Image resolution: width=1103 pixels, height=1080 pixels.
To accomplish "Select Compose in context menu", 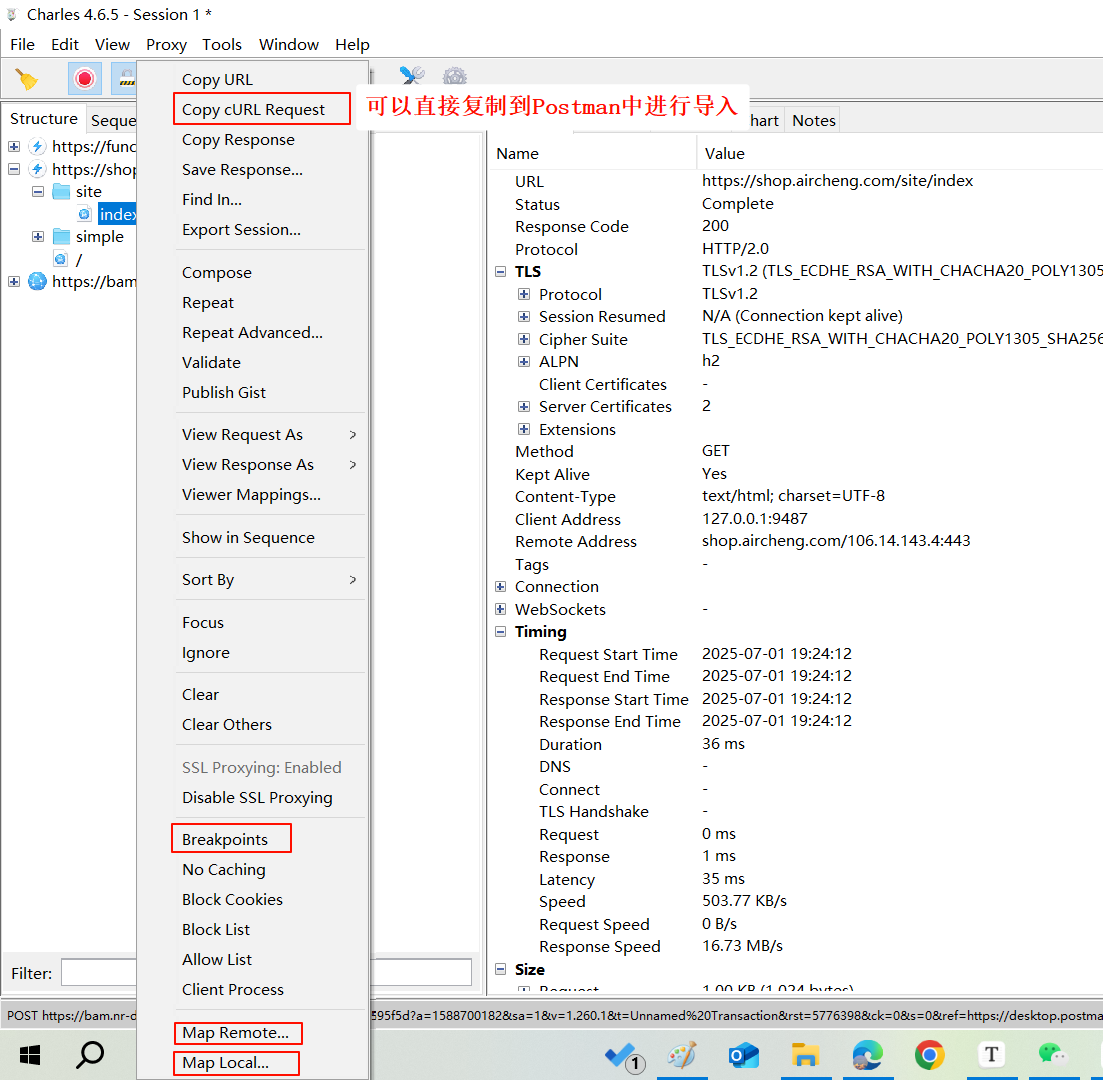I will [217, 273].
